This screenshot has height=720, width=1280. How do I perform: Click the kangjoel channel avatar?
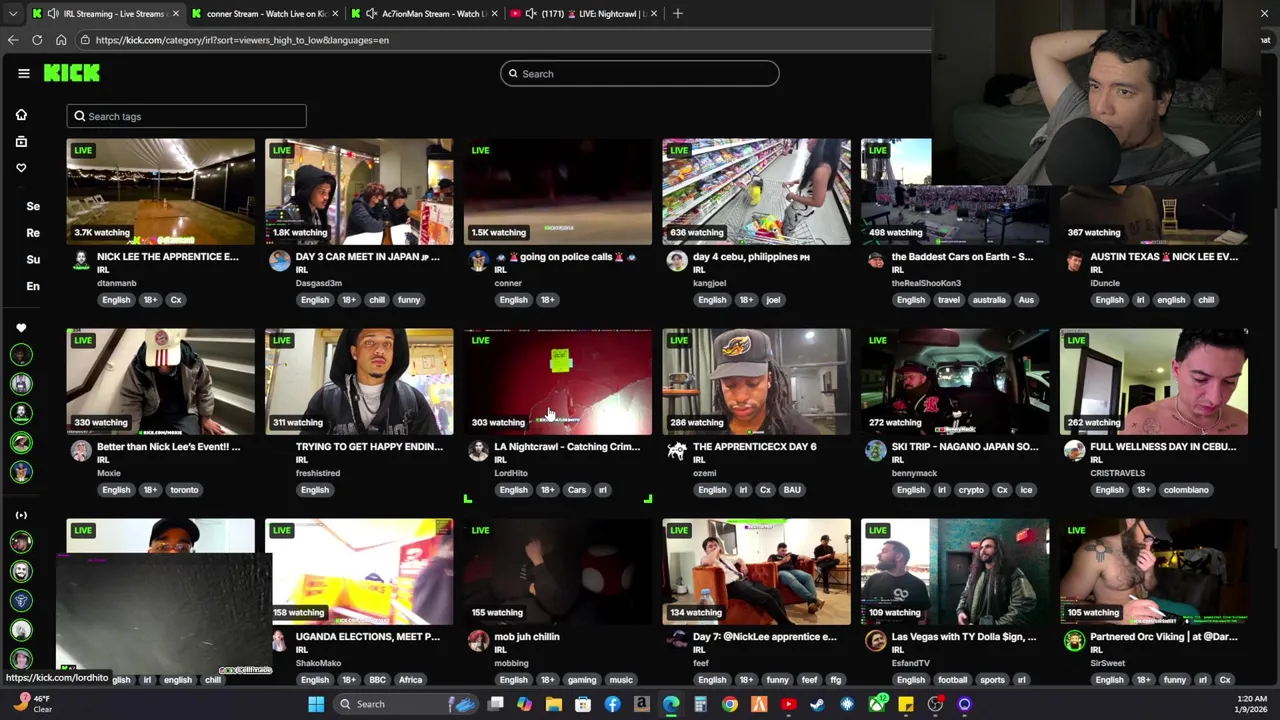(677, 261)
